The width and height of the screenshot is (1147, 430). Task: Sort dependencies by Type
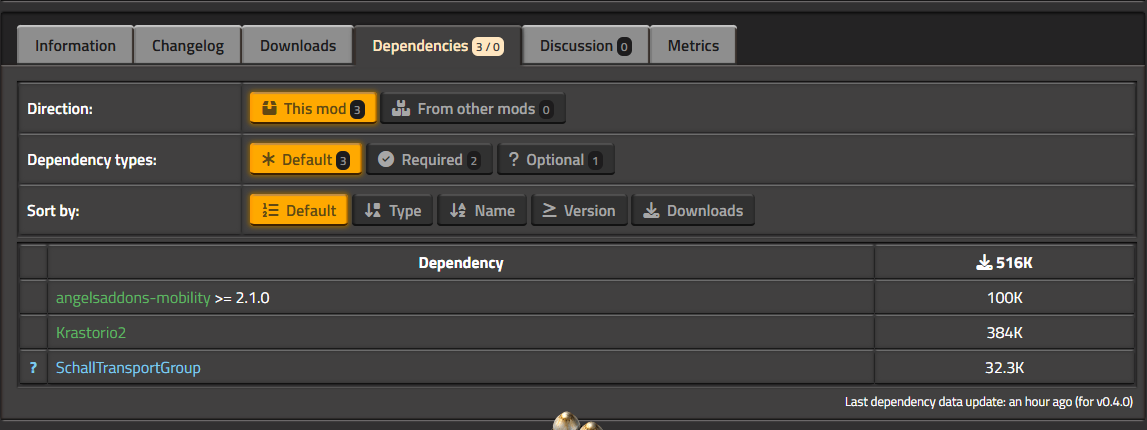pos(393,211)
